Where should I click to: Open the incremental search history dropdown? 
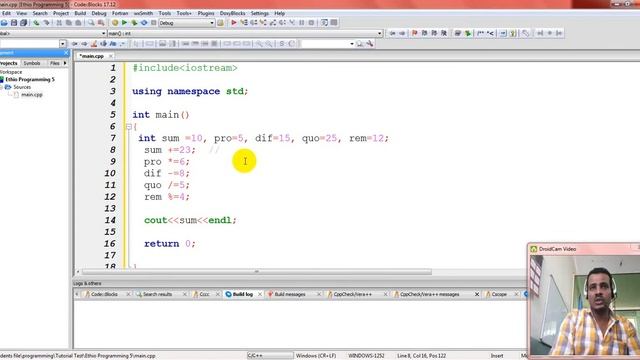point(62,44)
